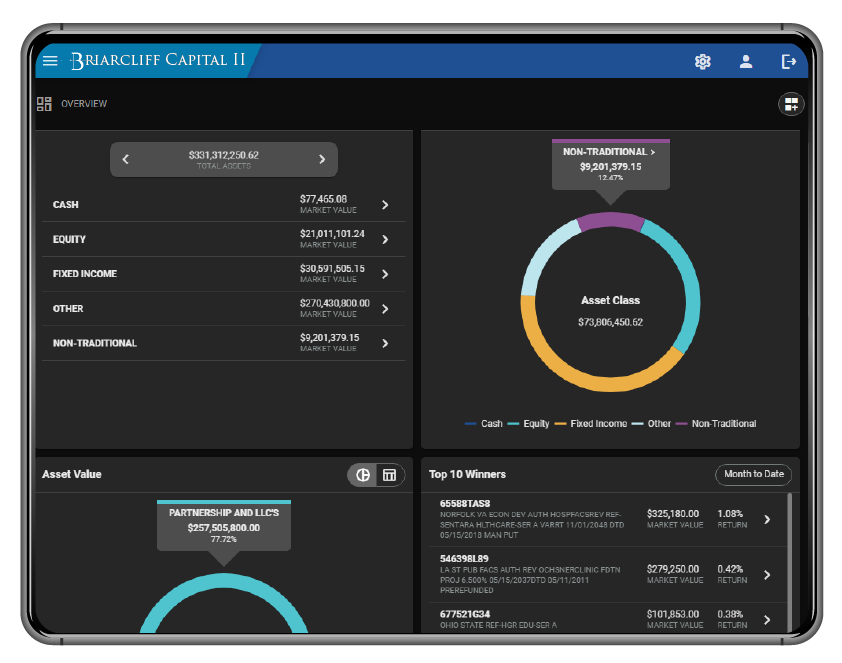Click the logout icon in the header
This screenshot has height=663, width=842.
point(787,61)
